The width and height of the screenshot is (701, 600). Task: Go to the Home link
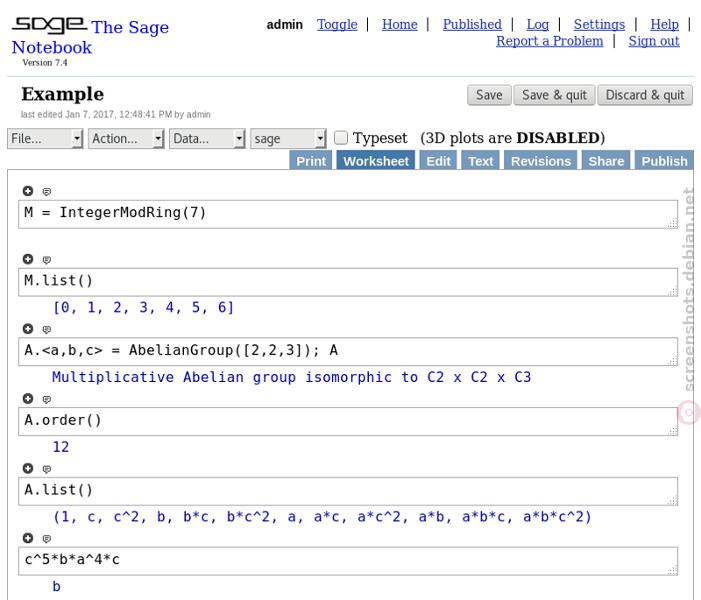pos(400,24)
